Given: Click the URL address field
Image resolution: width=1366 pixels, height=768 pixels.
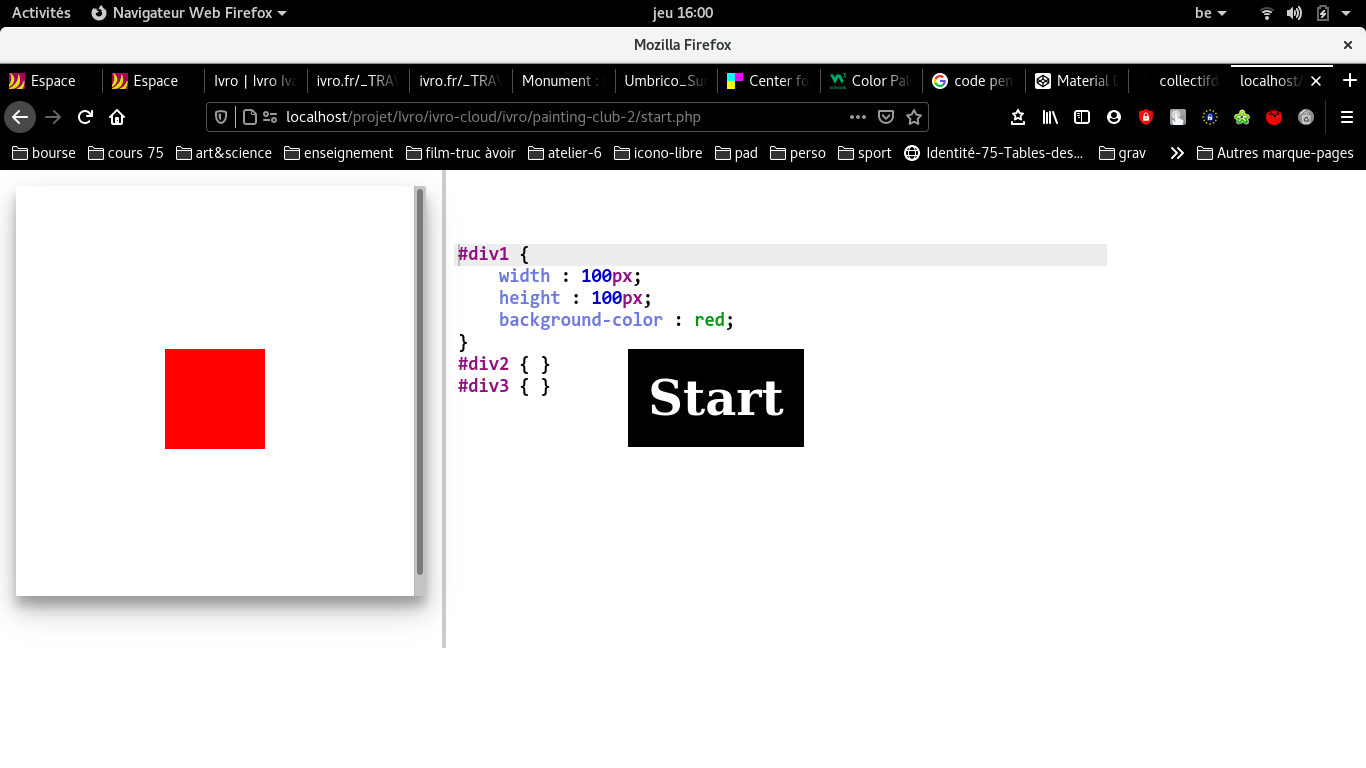Looking at the screenshot, I should [x=560, y=117].
